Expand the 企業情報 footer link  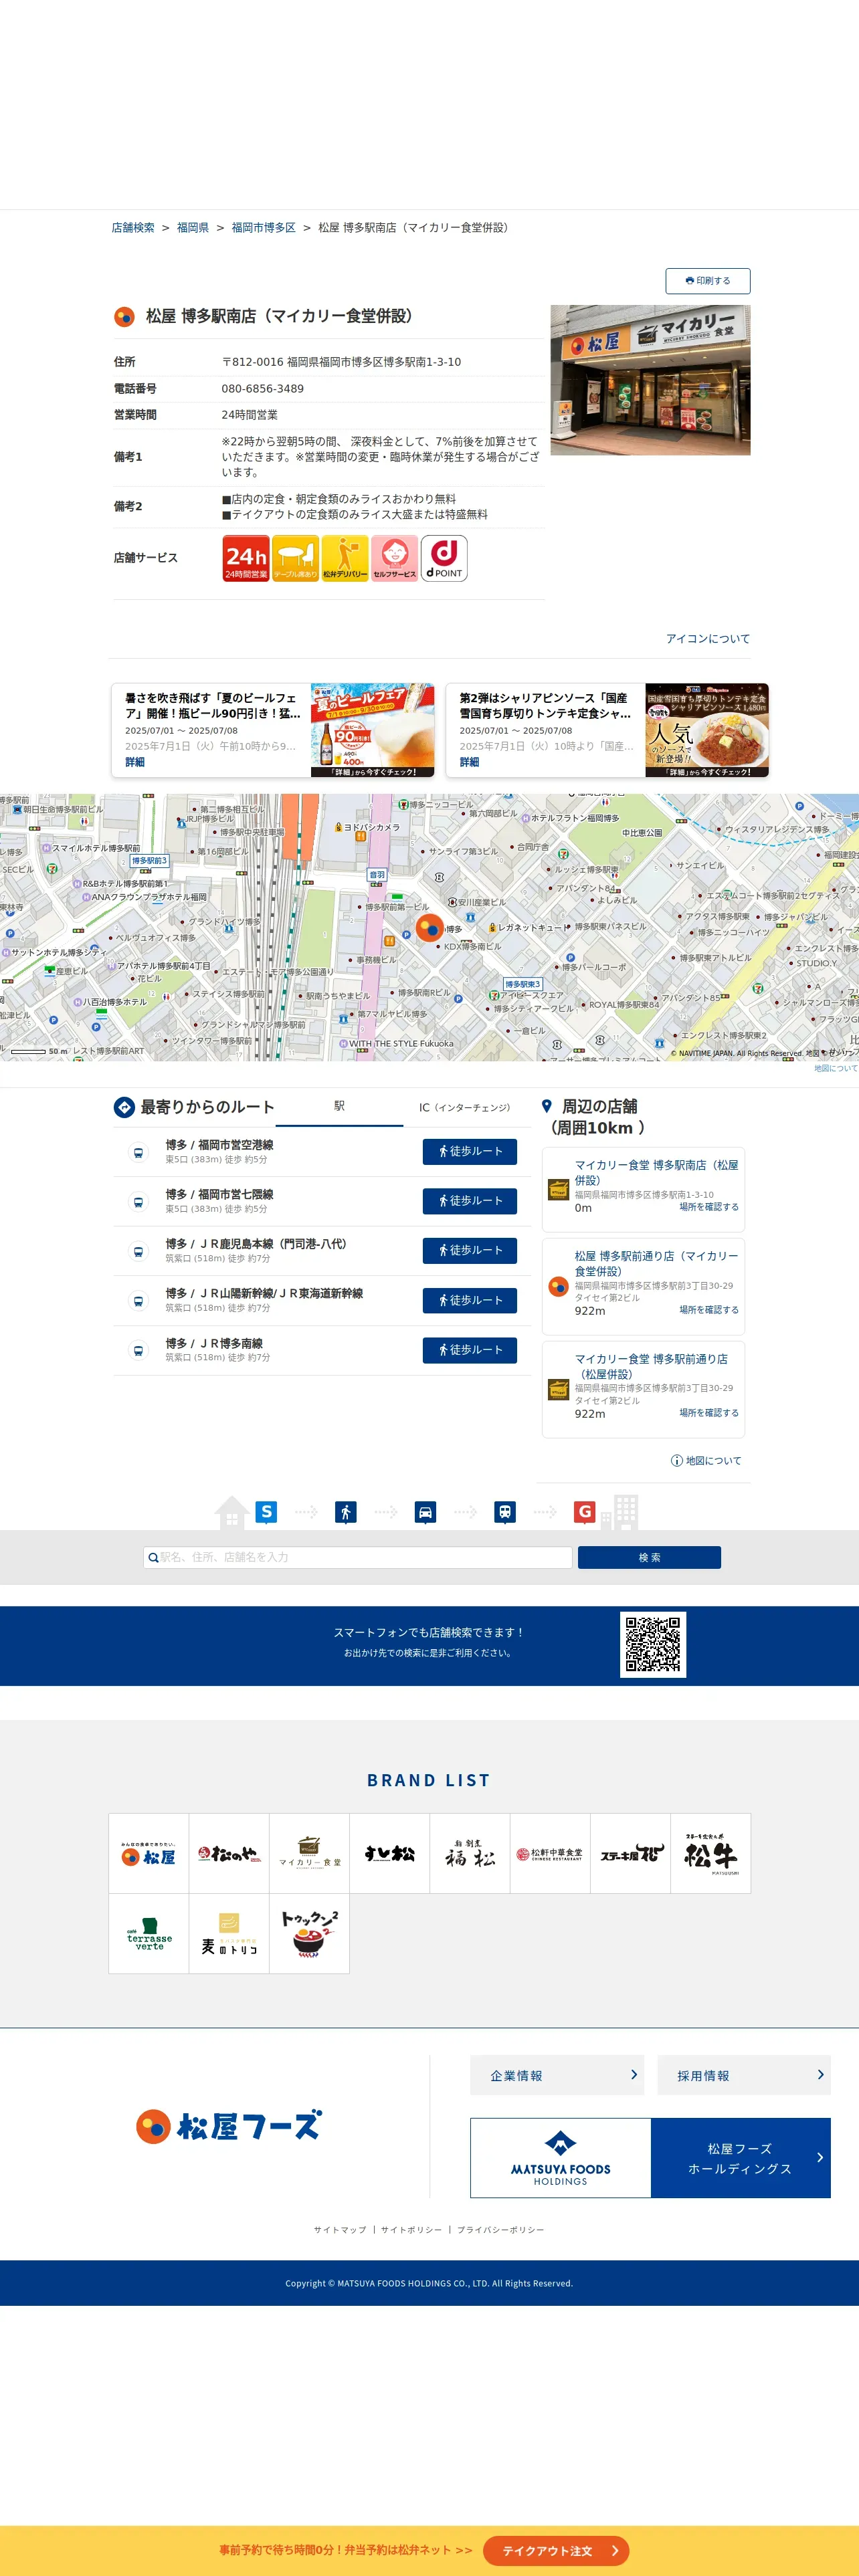557,2075
